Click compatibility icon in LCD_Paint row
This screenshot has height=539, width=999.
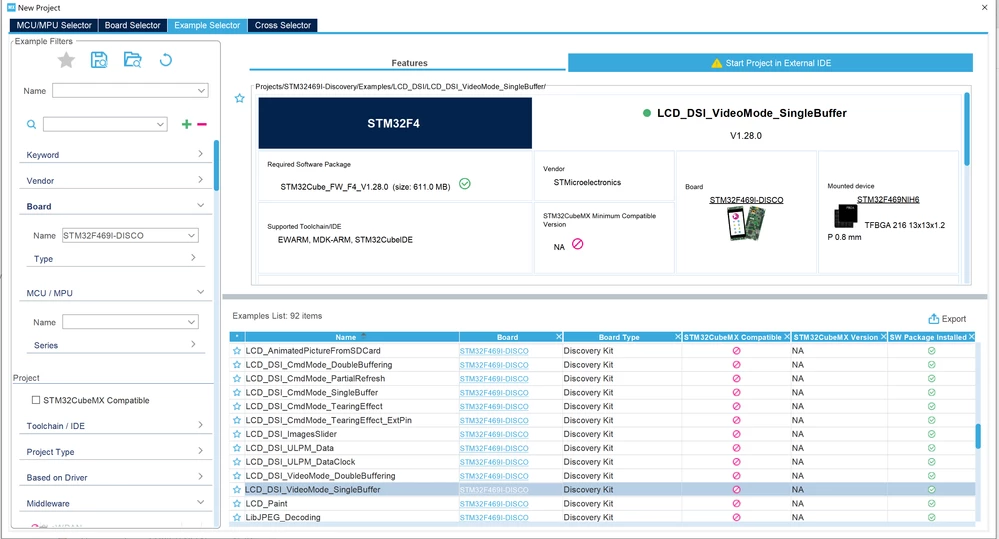[x=737, y=503]
